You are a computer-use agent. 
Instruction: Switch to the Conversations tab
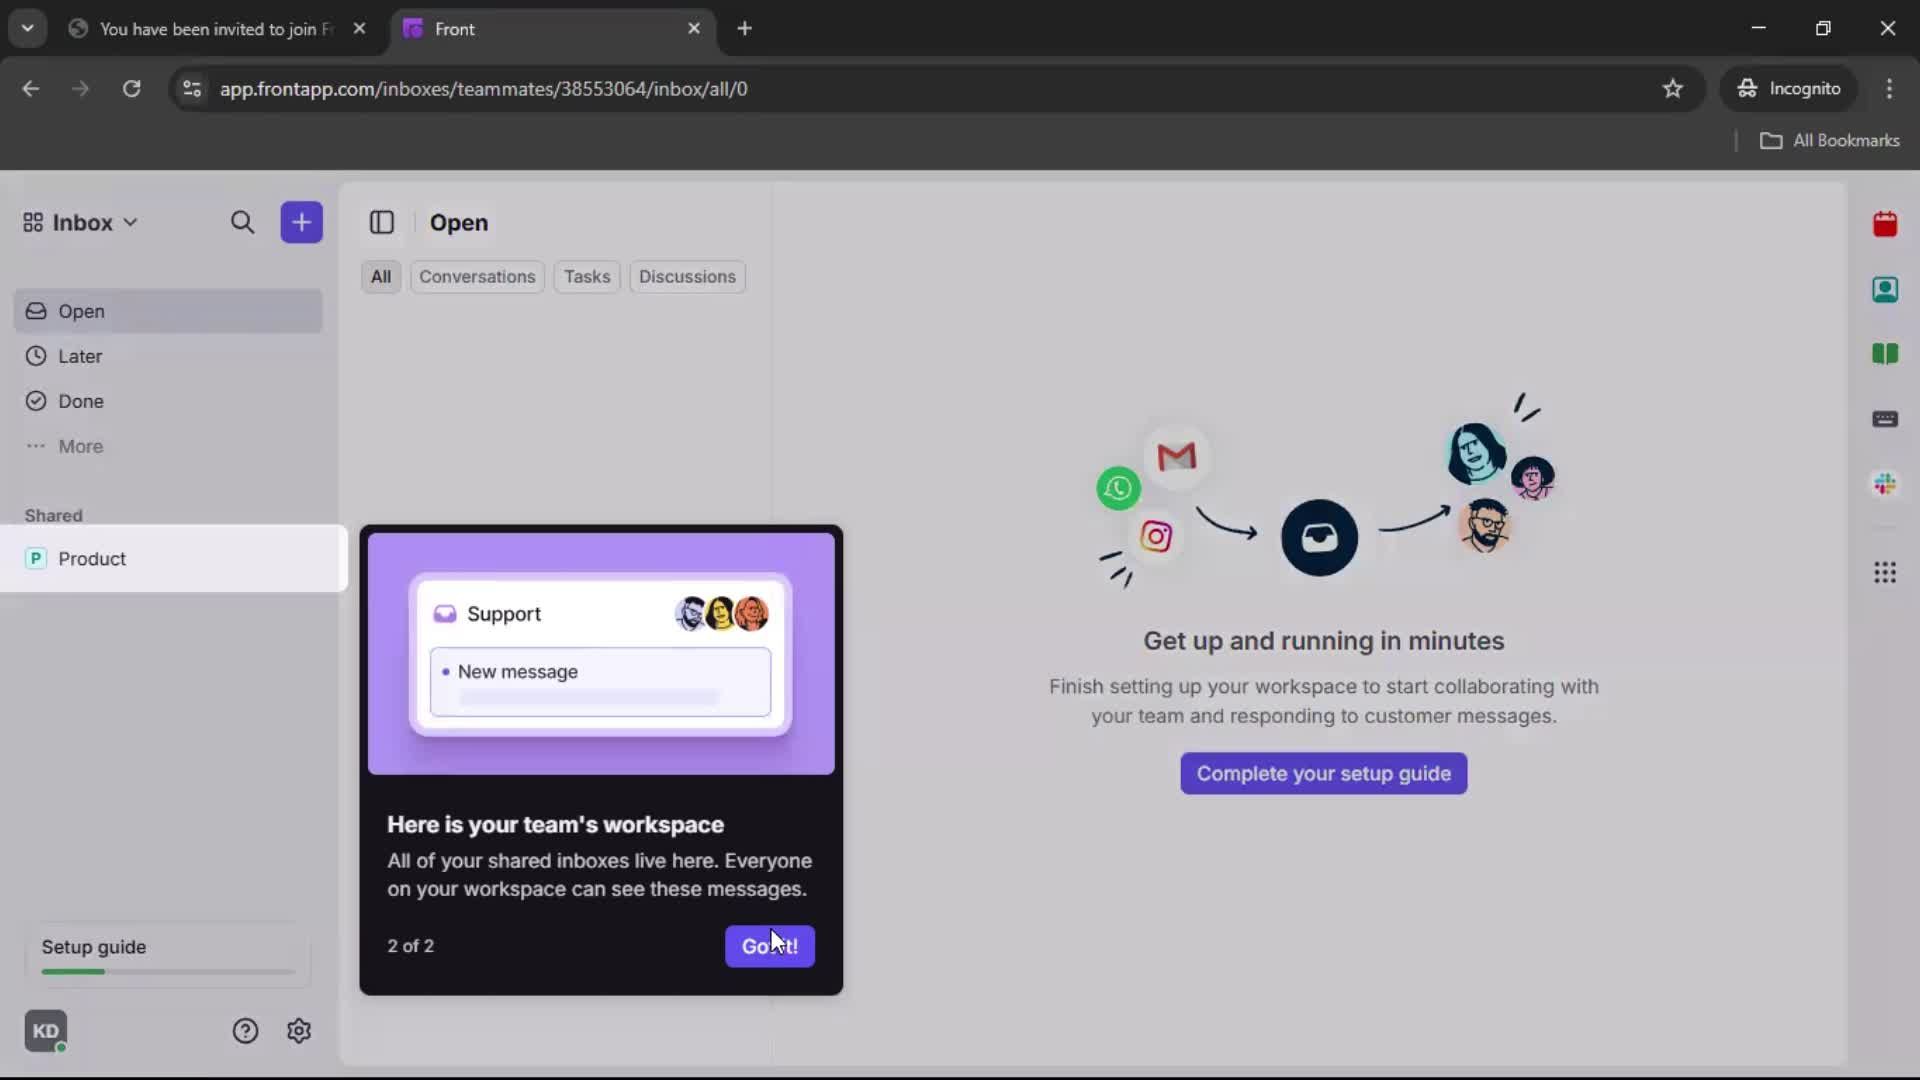click(477, 276)
